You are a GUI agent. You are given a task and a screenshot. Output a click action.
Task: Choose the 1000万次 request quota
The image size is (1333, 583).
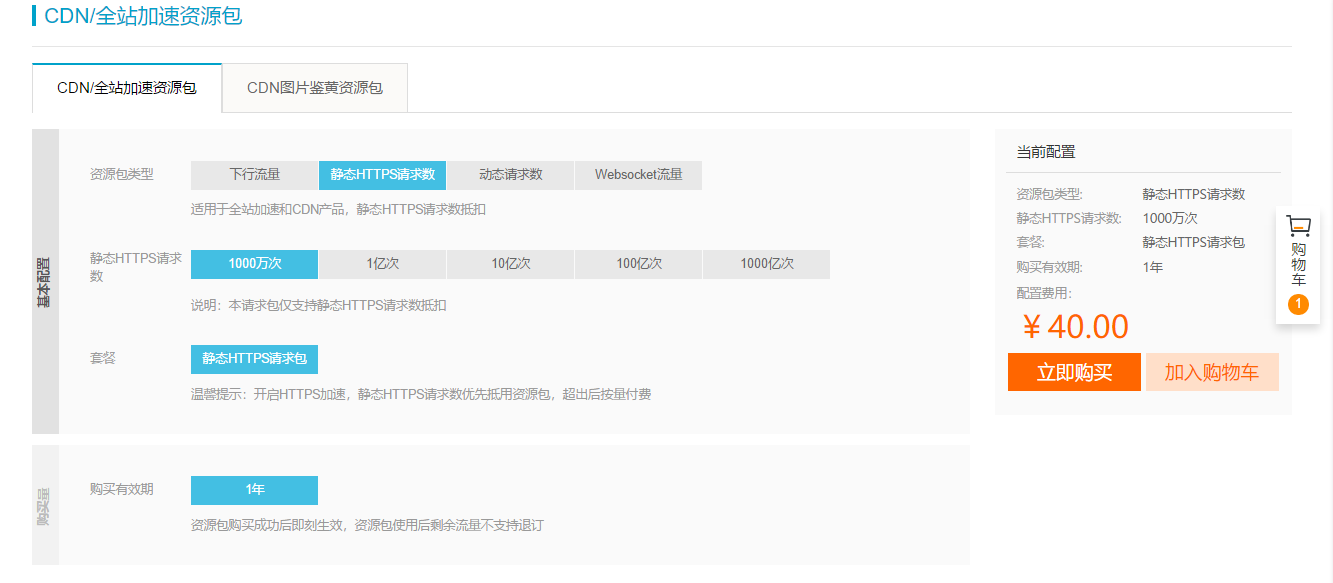[254, 264]
